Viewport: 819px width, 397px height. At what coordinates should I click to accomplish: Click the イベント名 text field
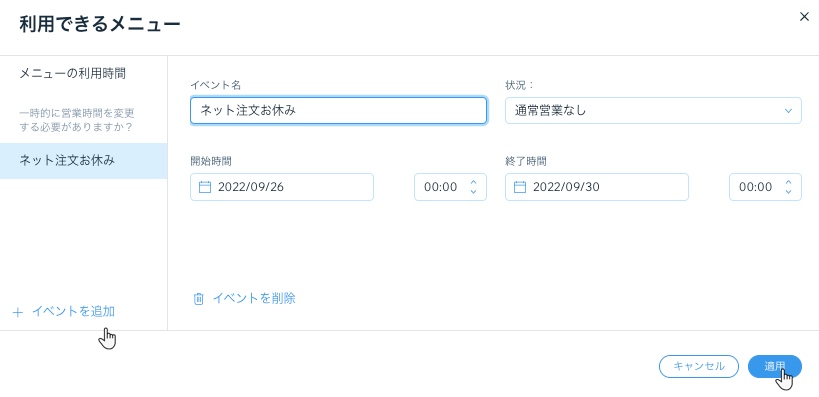(338, 110)
